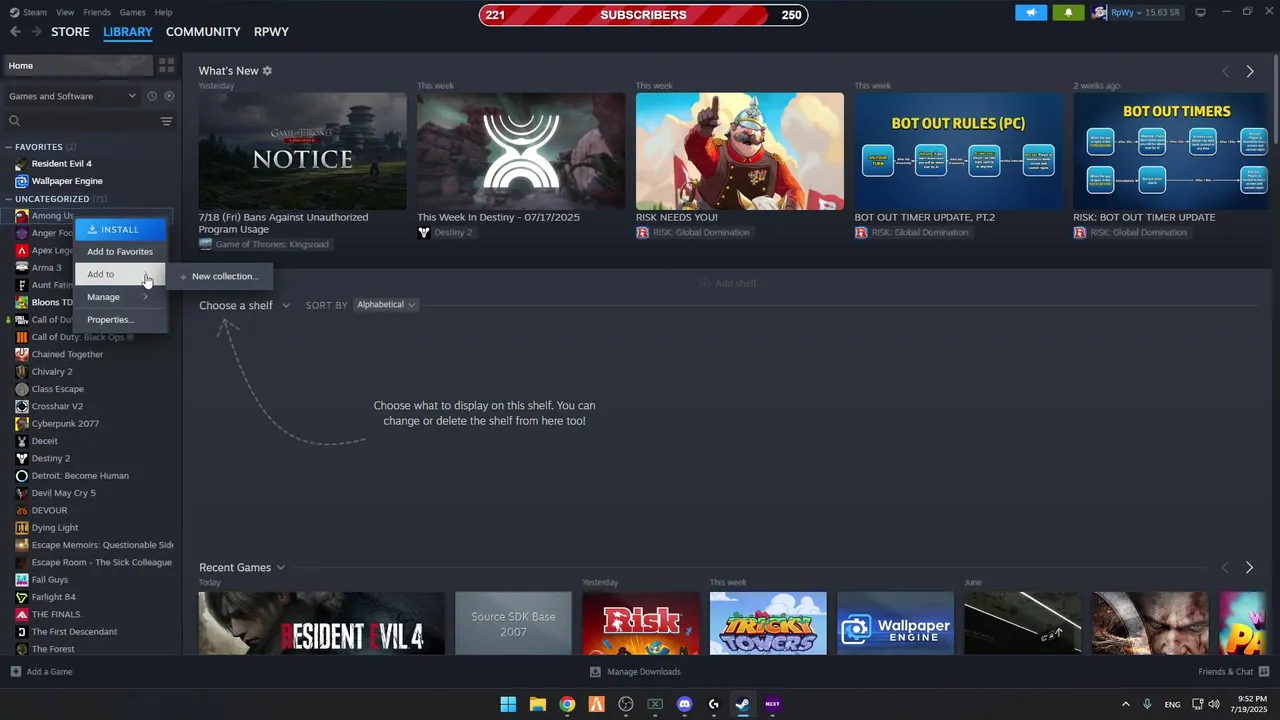Open OBS Studio from the taskbar

pyautogui.click(x=626, y=704)
